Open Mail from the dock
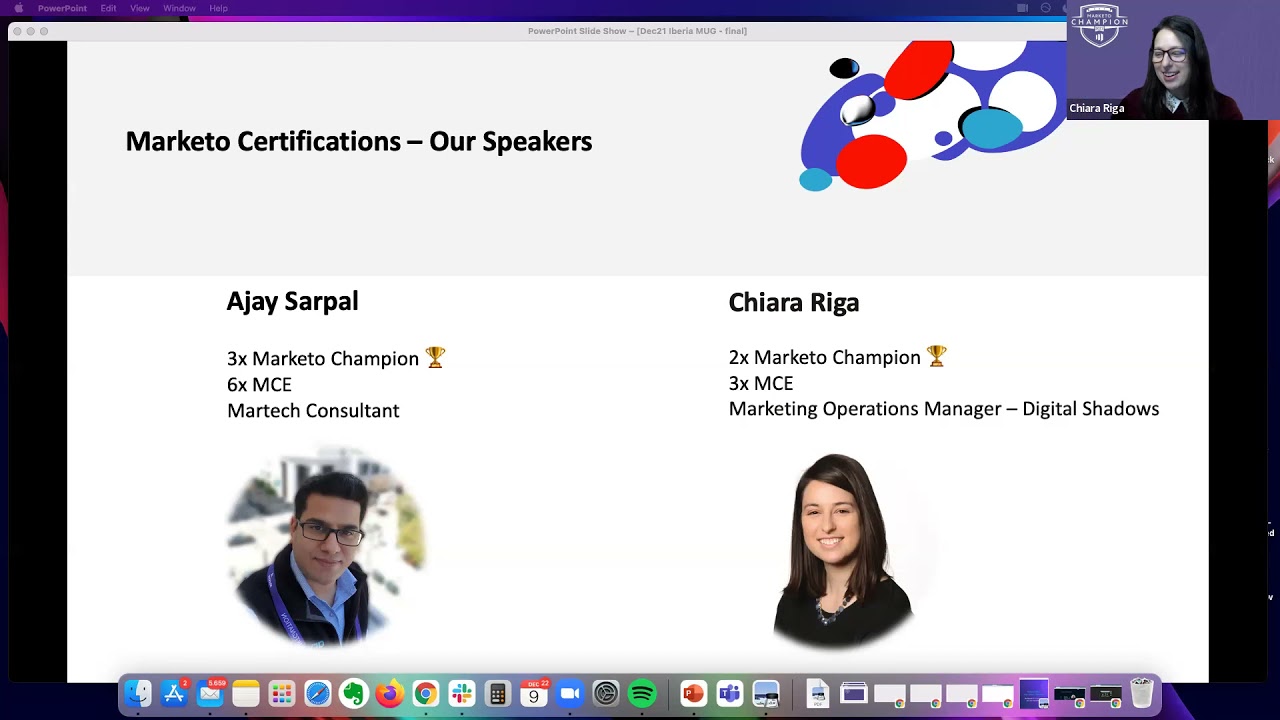This screenshot has width=1280, height=720. [x=210, y=693]
